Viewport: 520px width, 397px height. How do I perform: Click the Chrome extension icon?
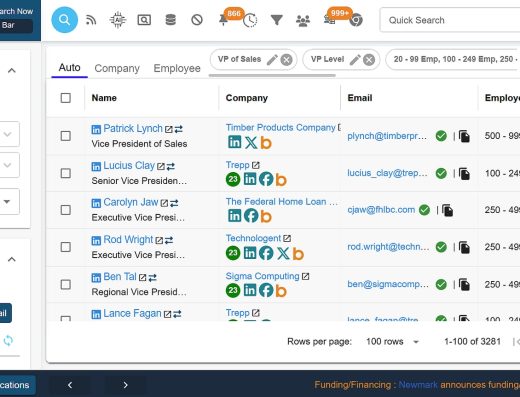coord(356,21)
